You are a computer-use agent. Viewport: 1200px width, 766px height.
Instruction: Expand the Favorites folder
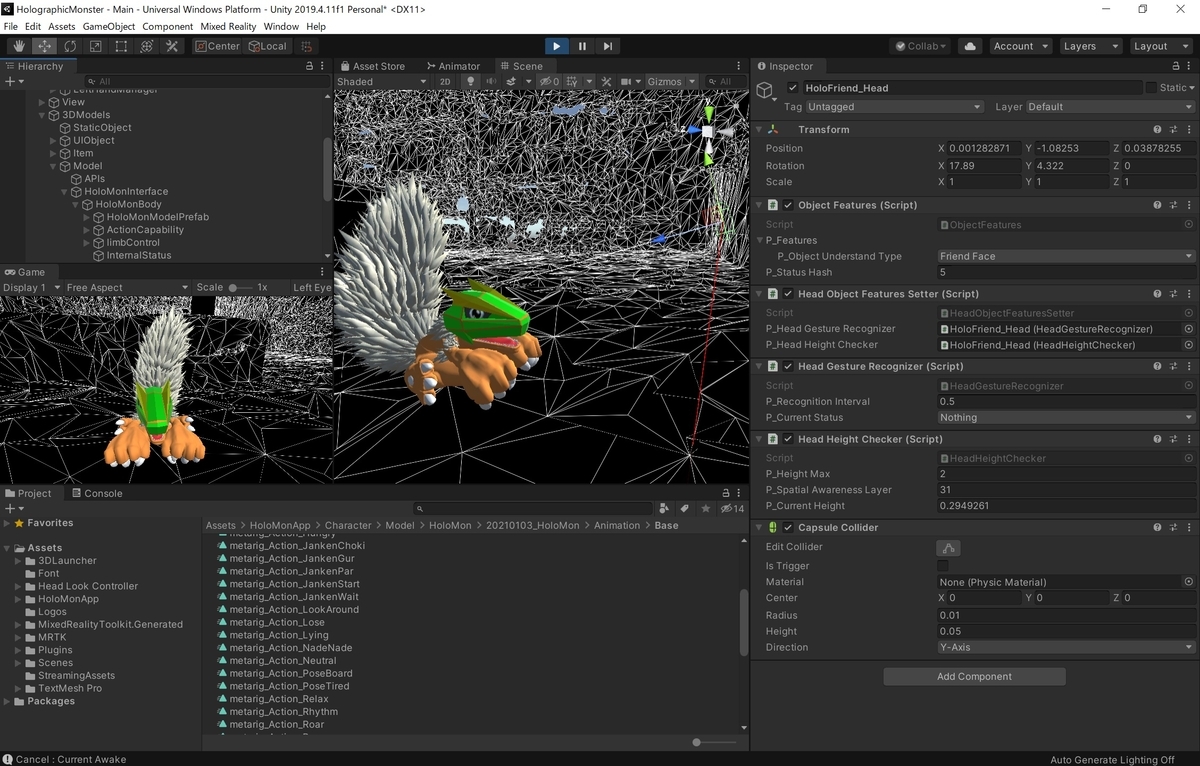[x=7, y=523]
